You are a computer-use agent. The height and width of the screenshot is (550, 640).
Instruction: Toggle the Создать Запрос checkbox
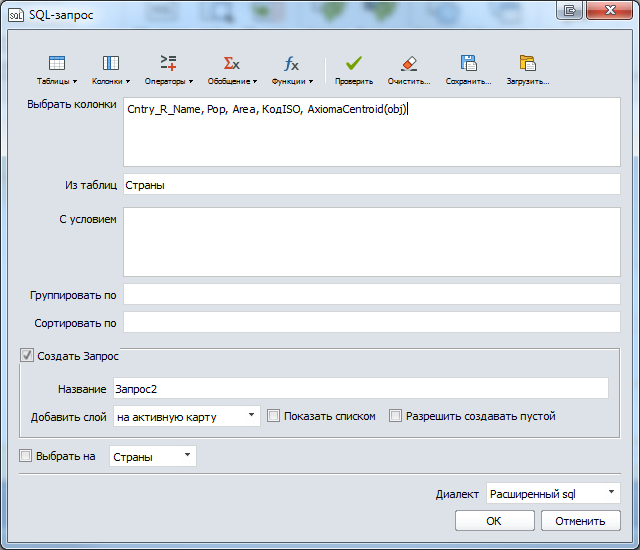(27, 355)
